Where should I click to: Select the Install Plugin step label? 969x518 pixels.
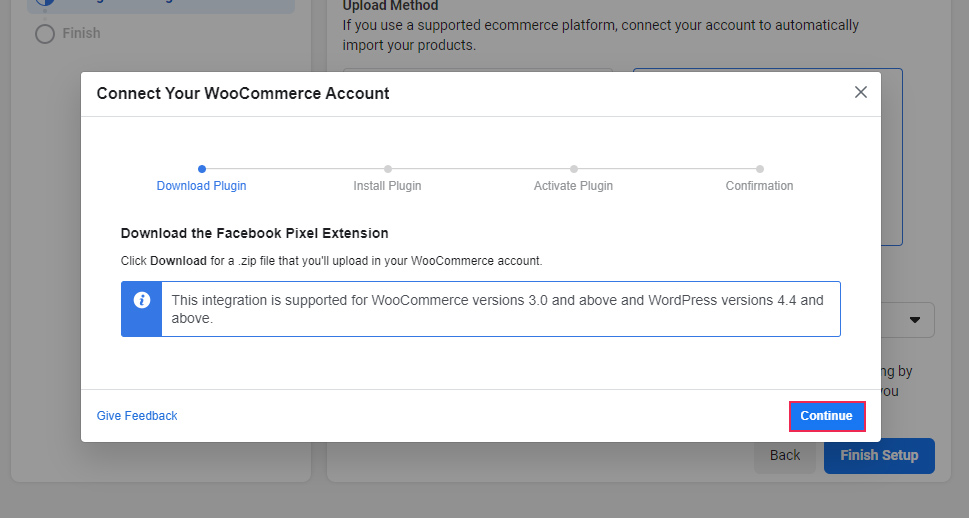pos(387,186)
